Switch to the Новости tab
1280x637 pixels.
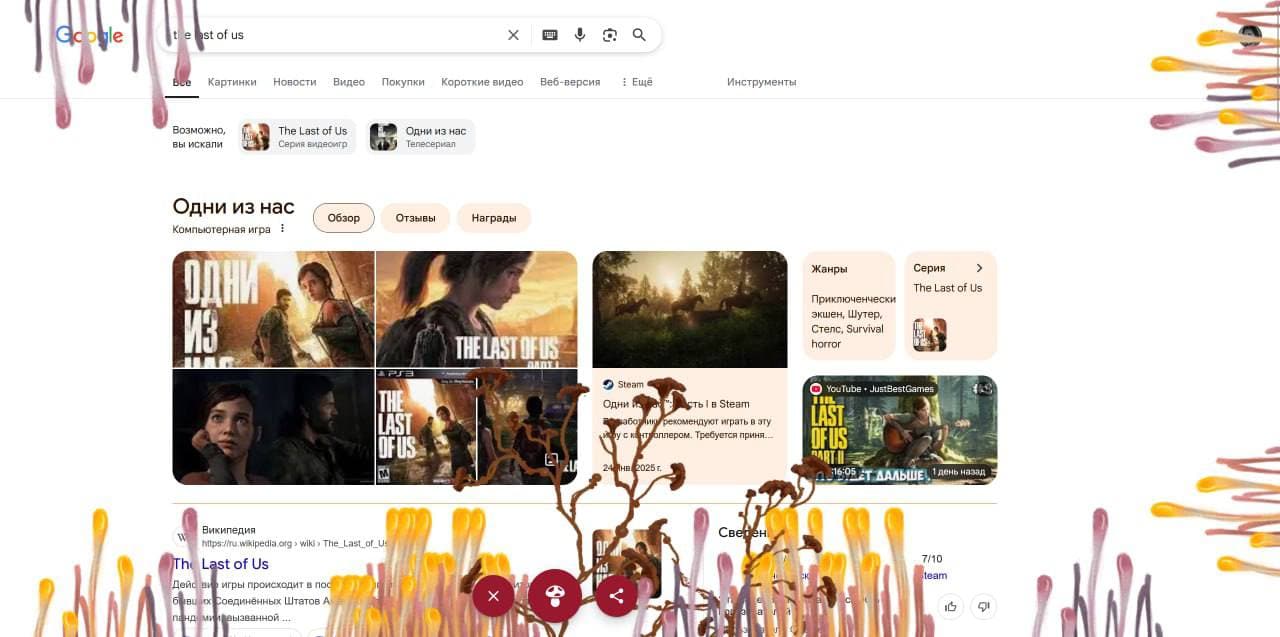(x=295, y=82)
